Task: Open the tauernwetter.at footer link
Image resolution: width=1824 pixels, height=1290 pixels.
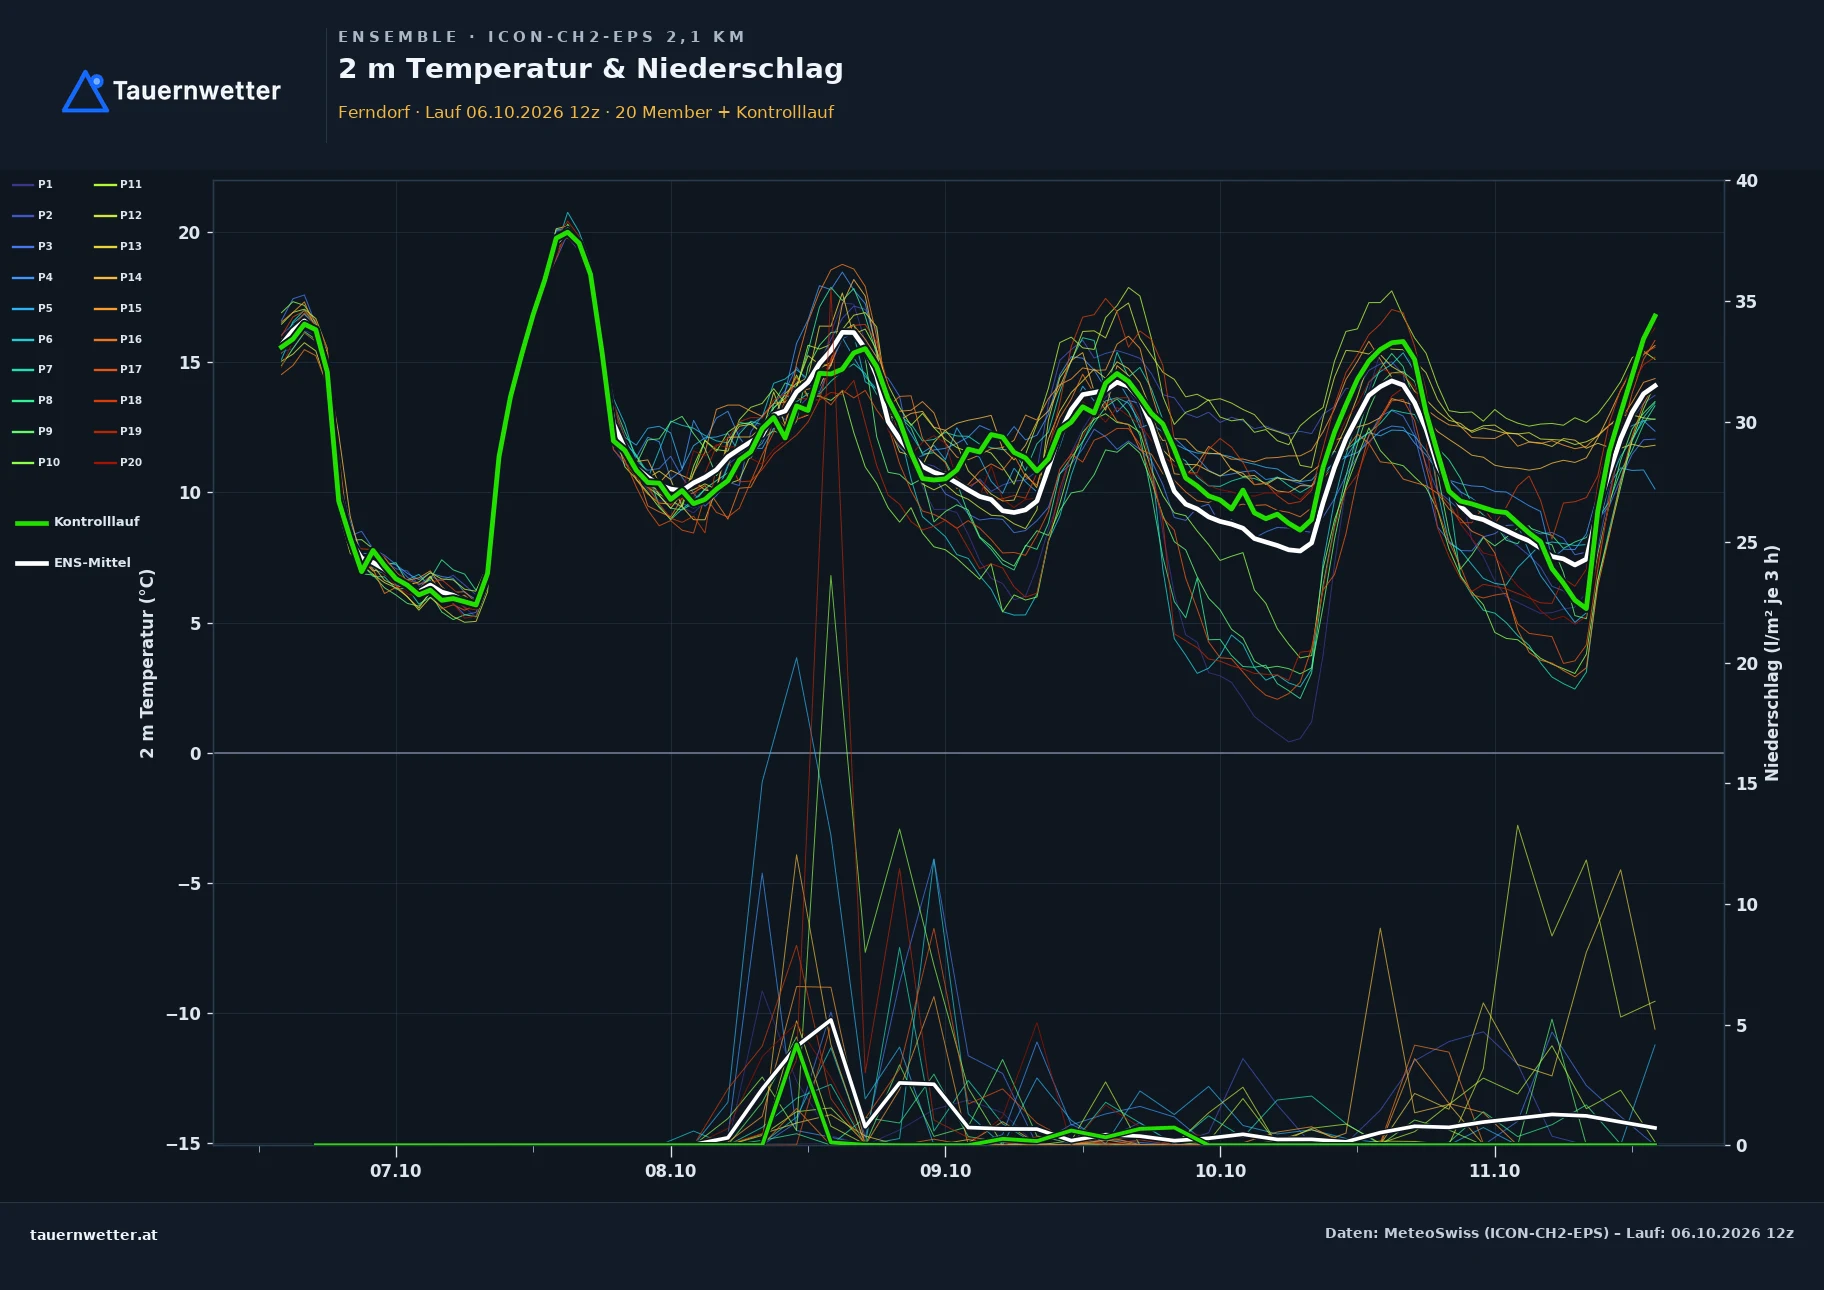Action: point(94,1234)
